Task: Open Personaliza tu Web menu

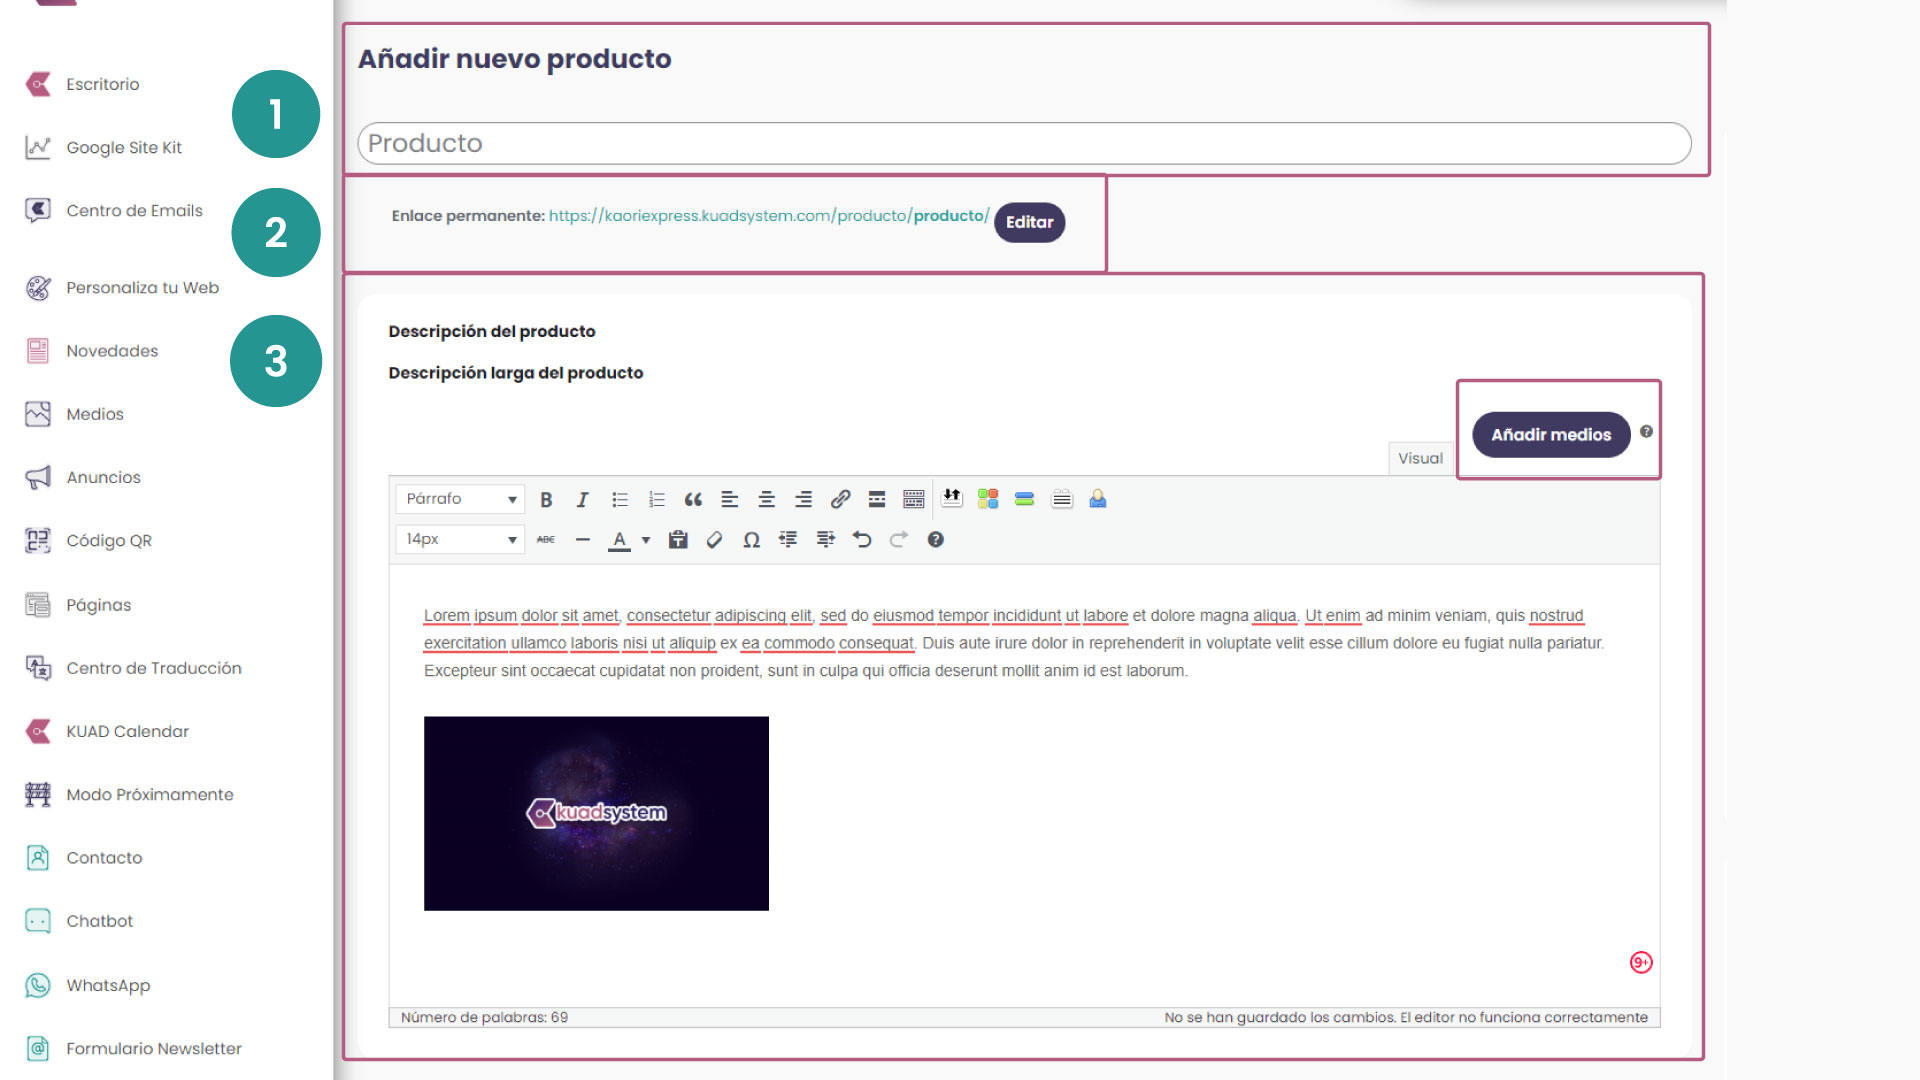Action: [142, 287]
